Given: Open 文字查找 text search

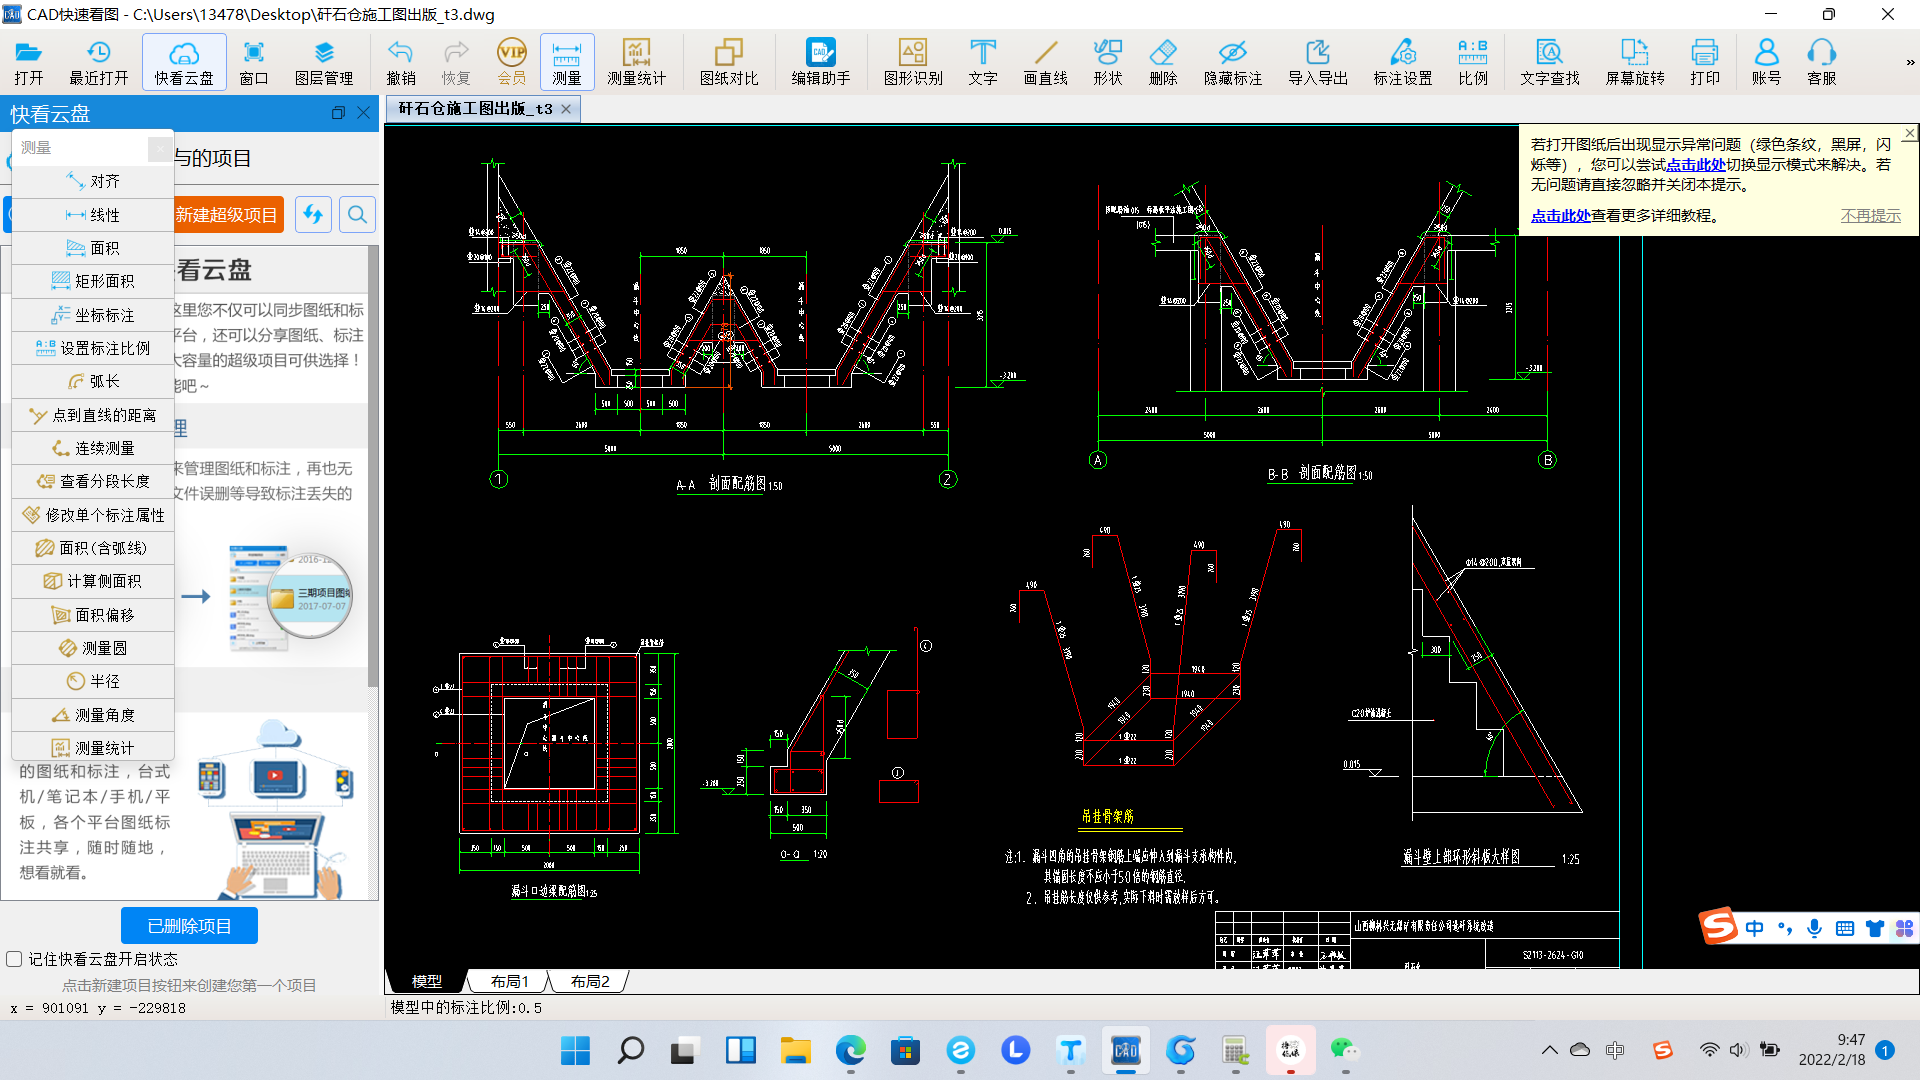Looking at the screenshot, I should (x=1550, y=62).
